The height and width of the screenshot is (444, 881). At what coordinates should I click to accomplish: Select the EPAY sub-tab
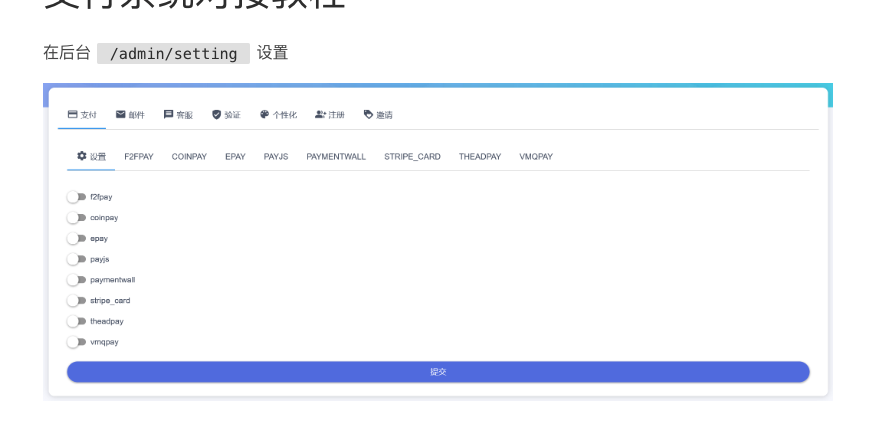(235, 157)
